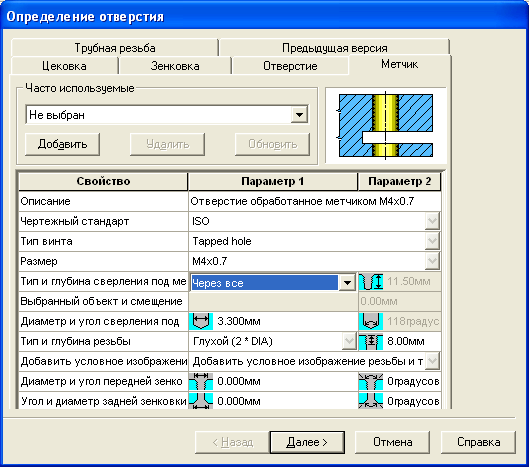Viewport: 529px width, 467px height.
Task: Select the Угол и диаметр задней зенковки label
Action: [x=103, y=401]
